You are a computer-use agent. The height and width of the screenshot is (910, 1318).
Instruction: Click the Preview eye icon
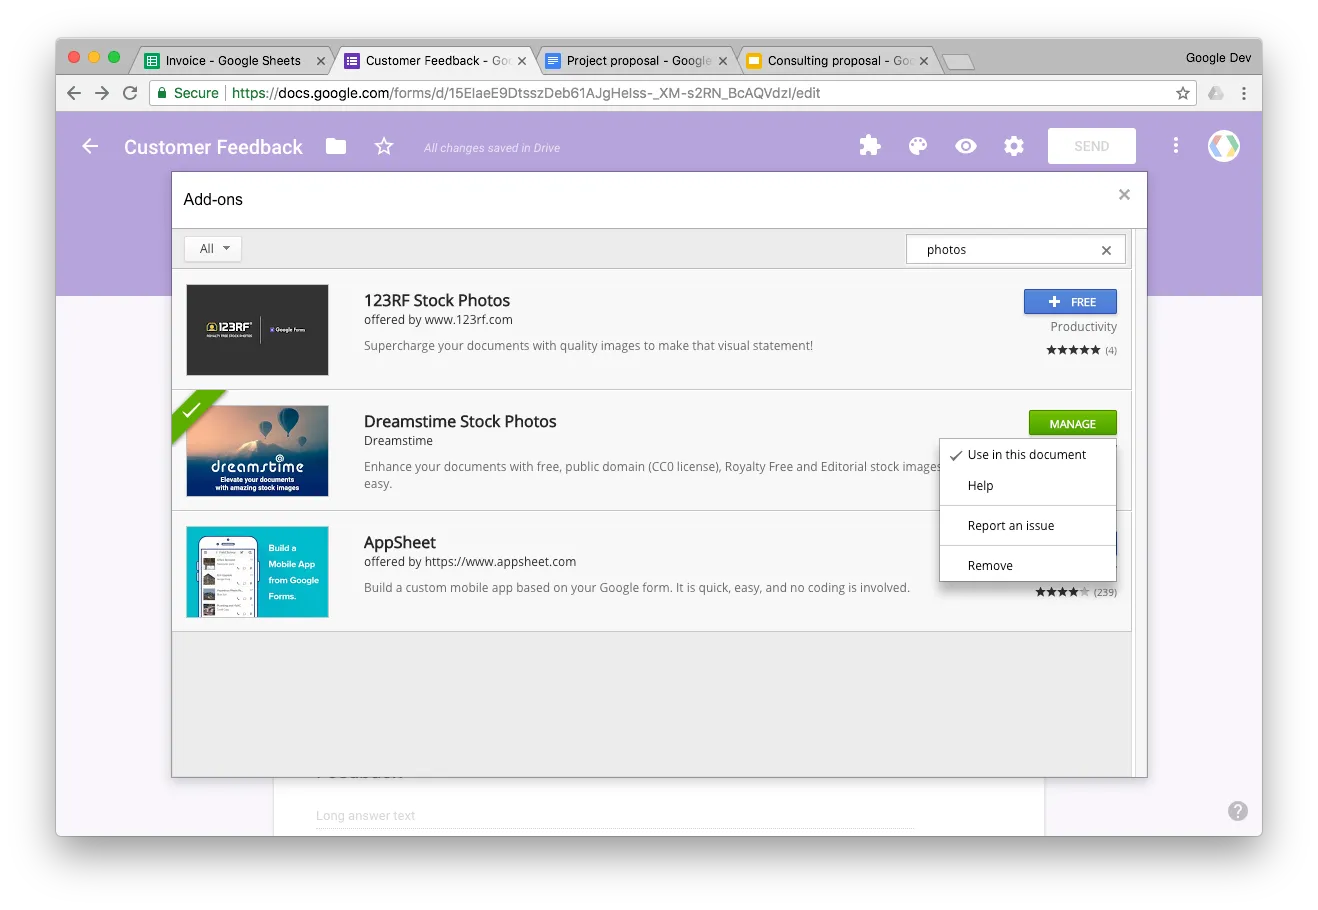(965, 146)
